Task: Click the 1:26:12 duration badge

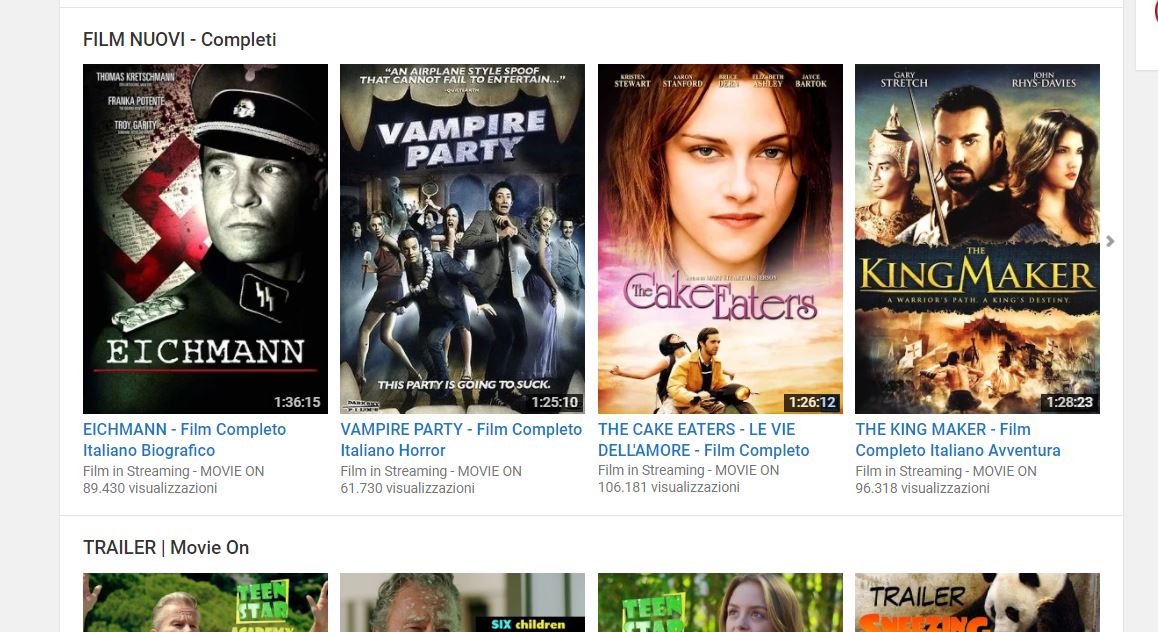Action: point(812,402)
